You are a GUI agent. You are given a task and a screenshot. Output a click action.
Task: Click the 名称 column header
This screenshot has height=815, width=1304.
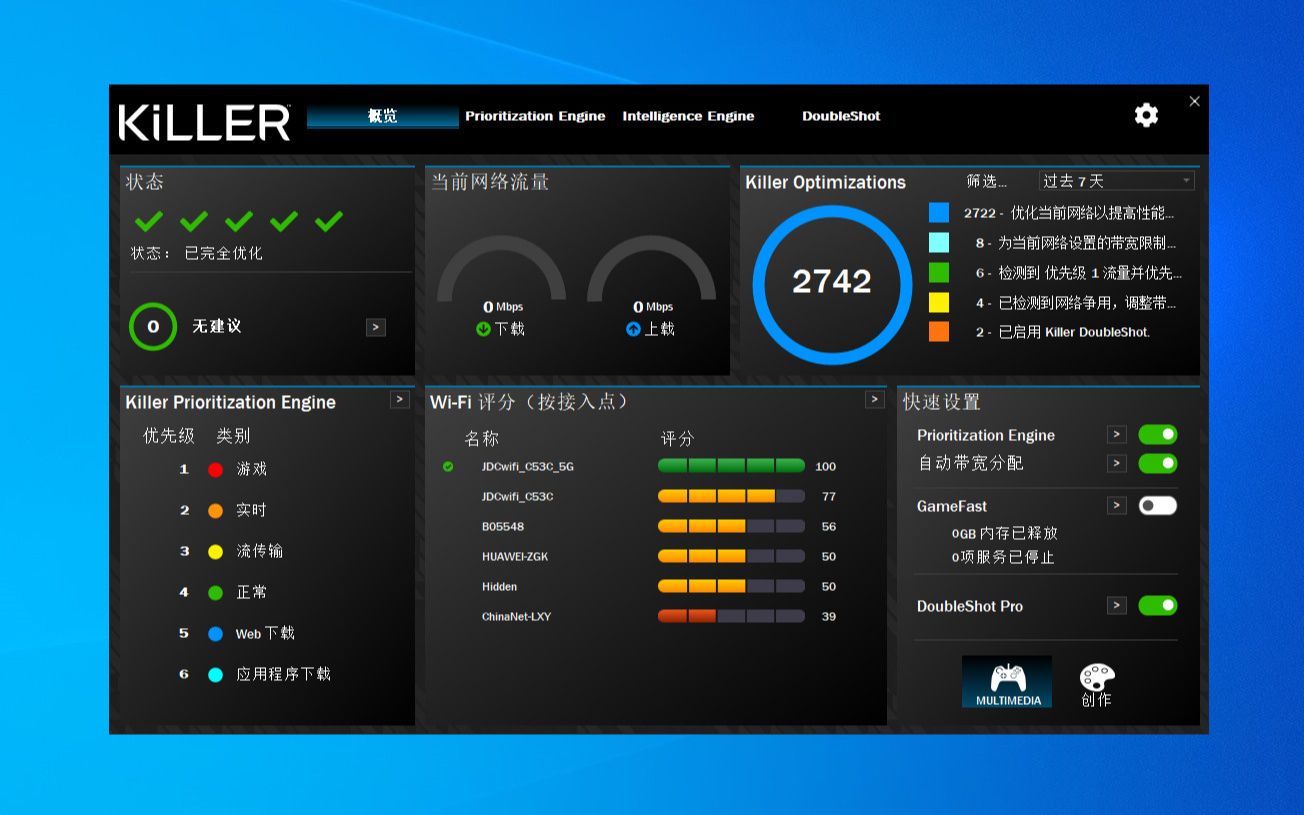point(481,439)
